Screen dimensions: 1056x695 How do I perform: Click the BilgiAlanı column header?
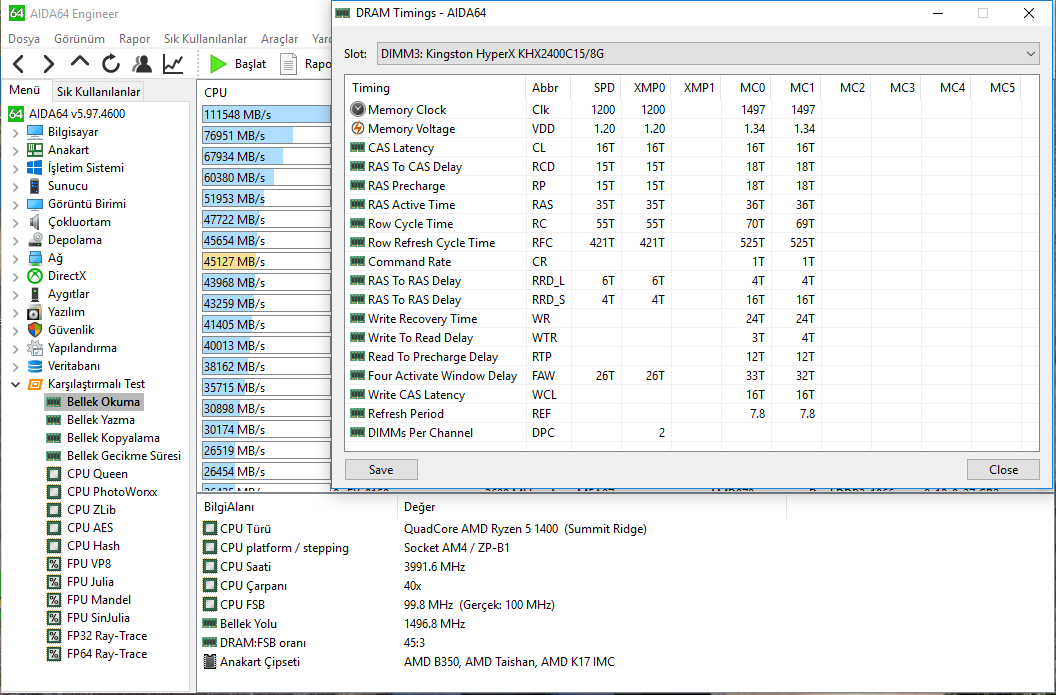[297, 507]
